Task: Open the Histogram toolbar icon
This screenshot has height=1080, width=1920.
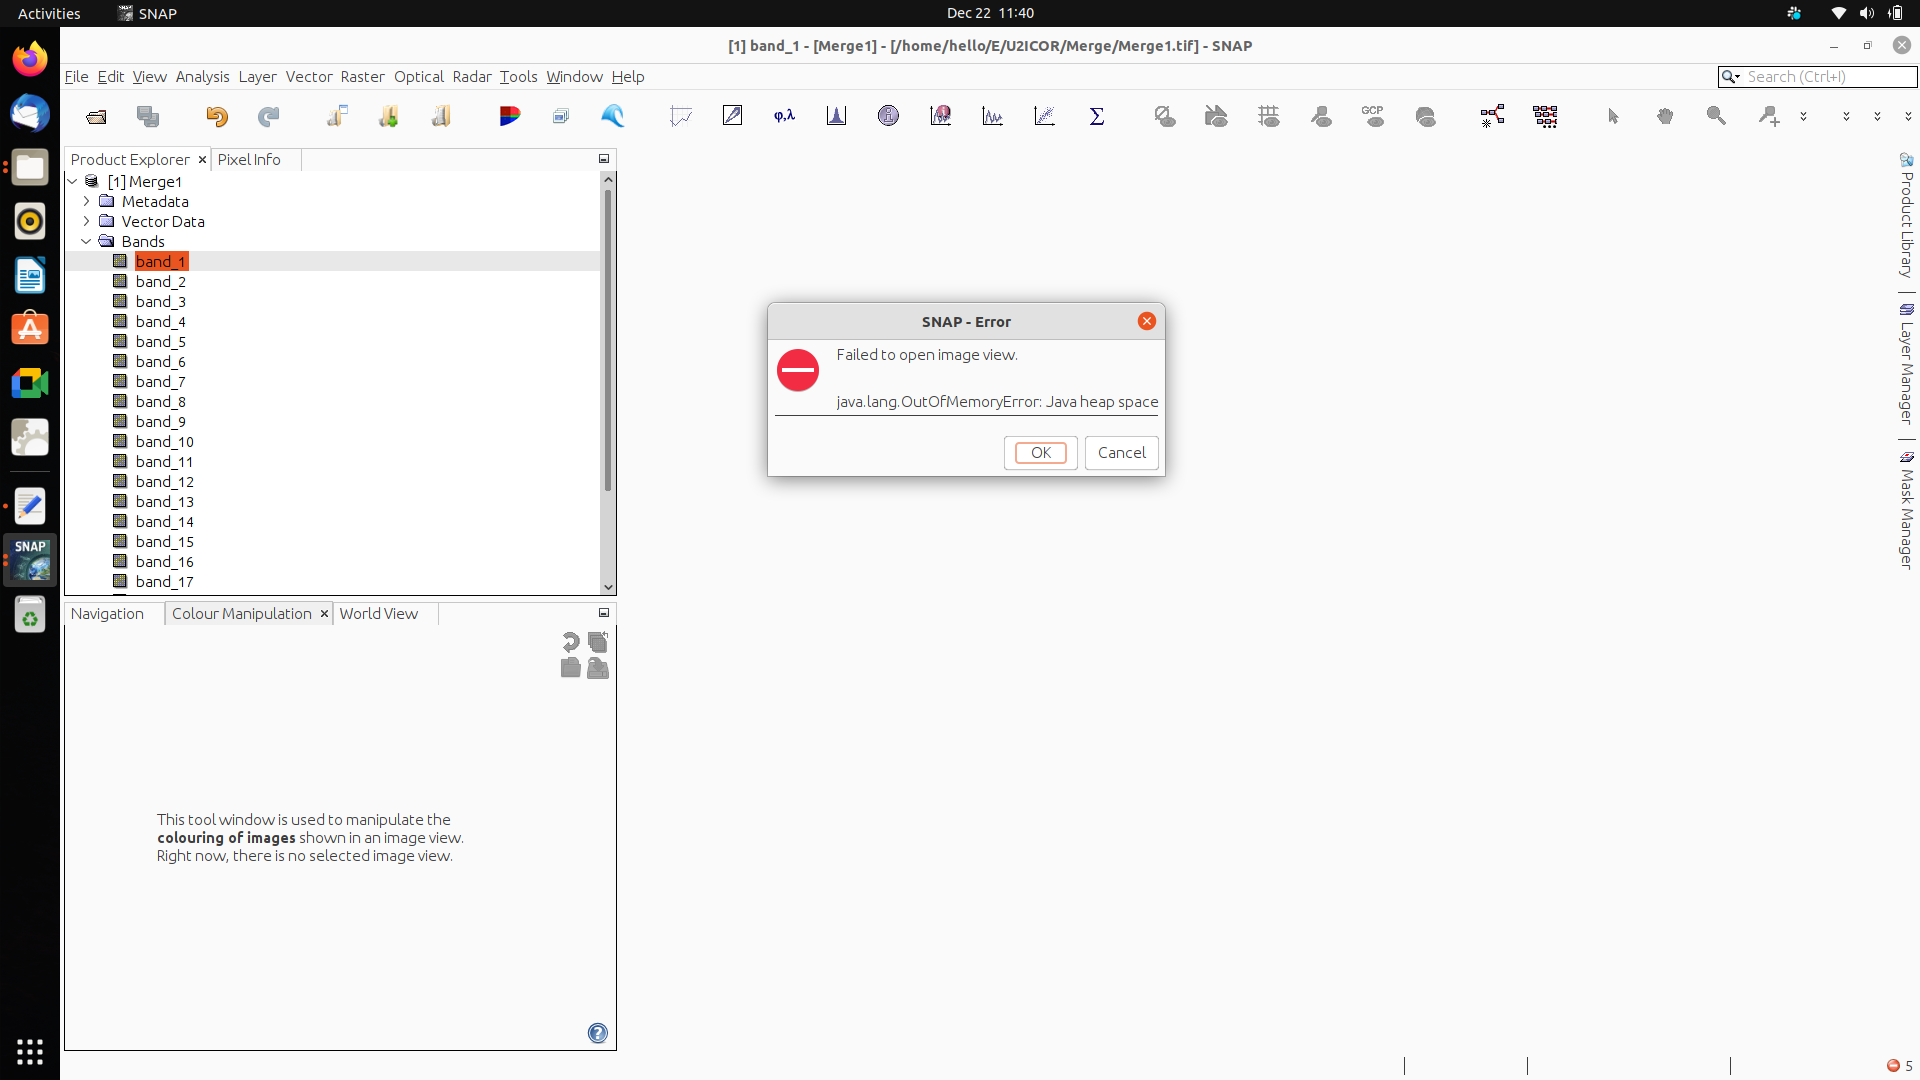Action: 836,116
